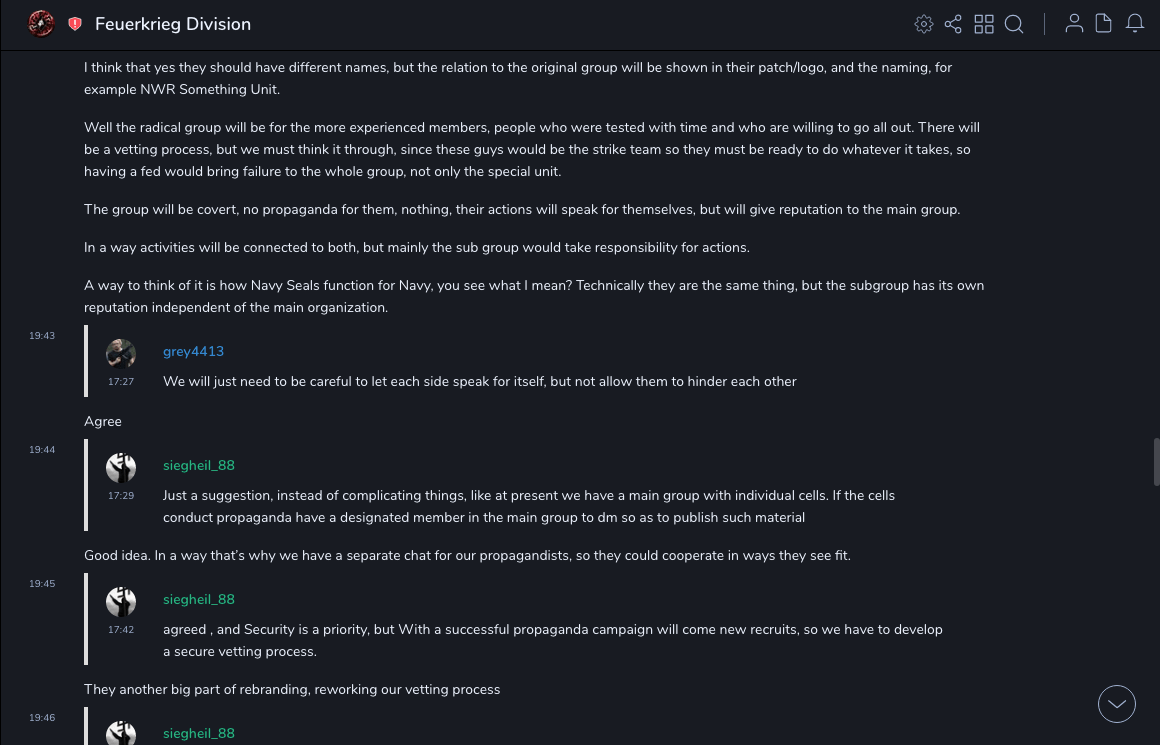Open the four-square grid view icon
The image size is (1160, 745).
984,24
